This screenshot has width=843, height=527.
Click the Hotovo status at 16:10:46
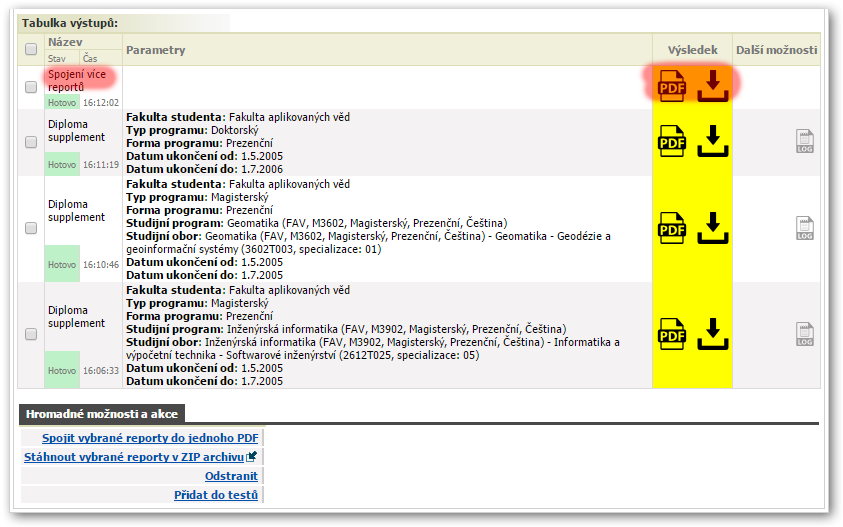(62, 264)
